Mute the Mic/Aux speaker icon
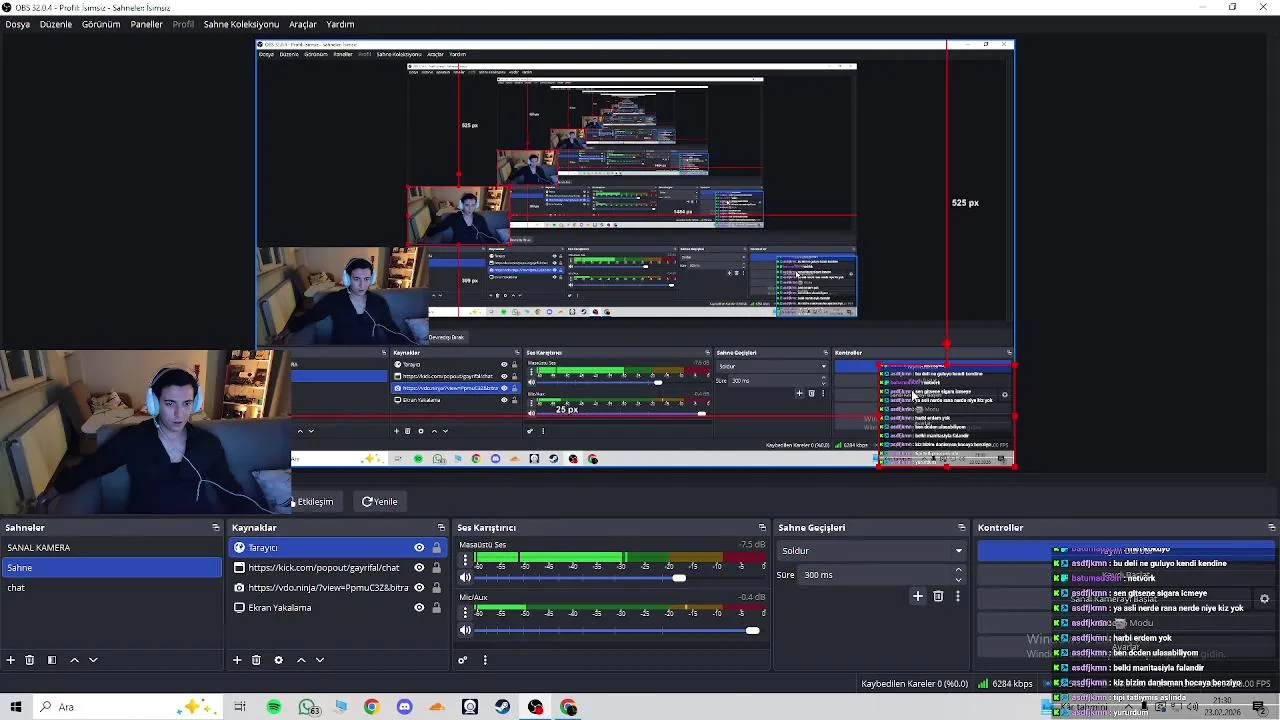 [x=465, y=630]
